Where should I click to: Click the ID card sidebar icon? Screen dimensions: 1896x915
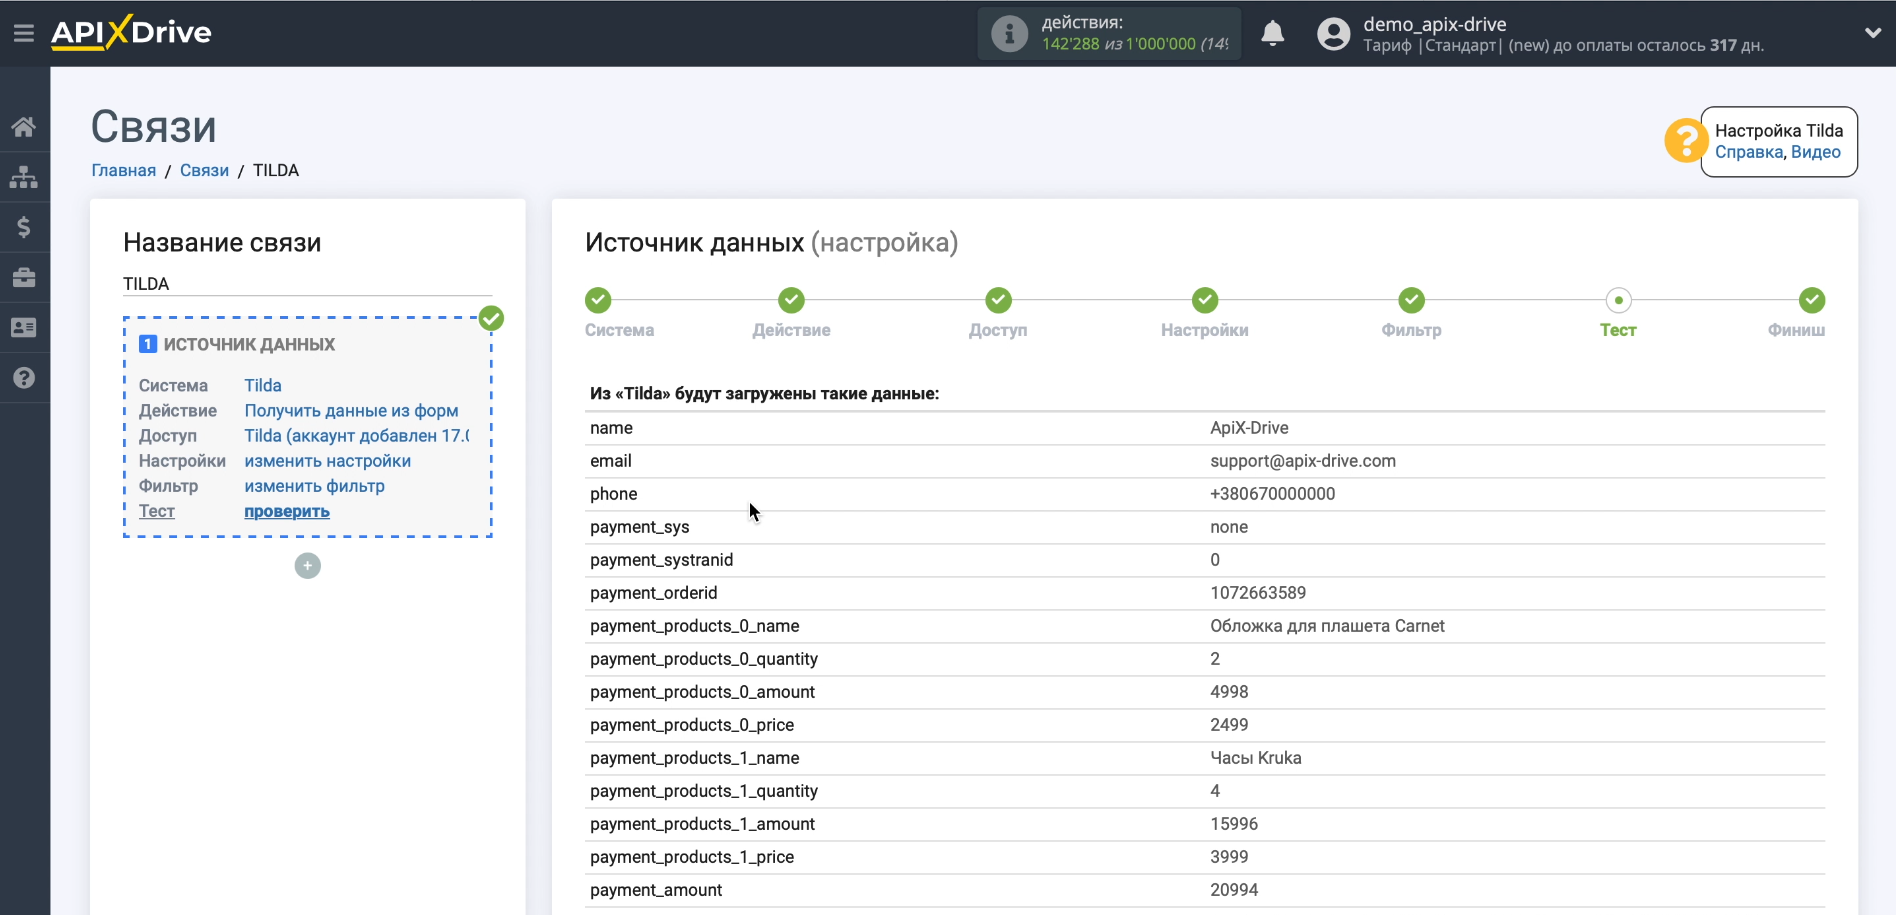24,327
